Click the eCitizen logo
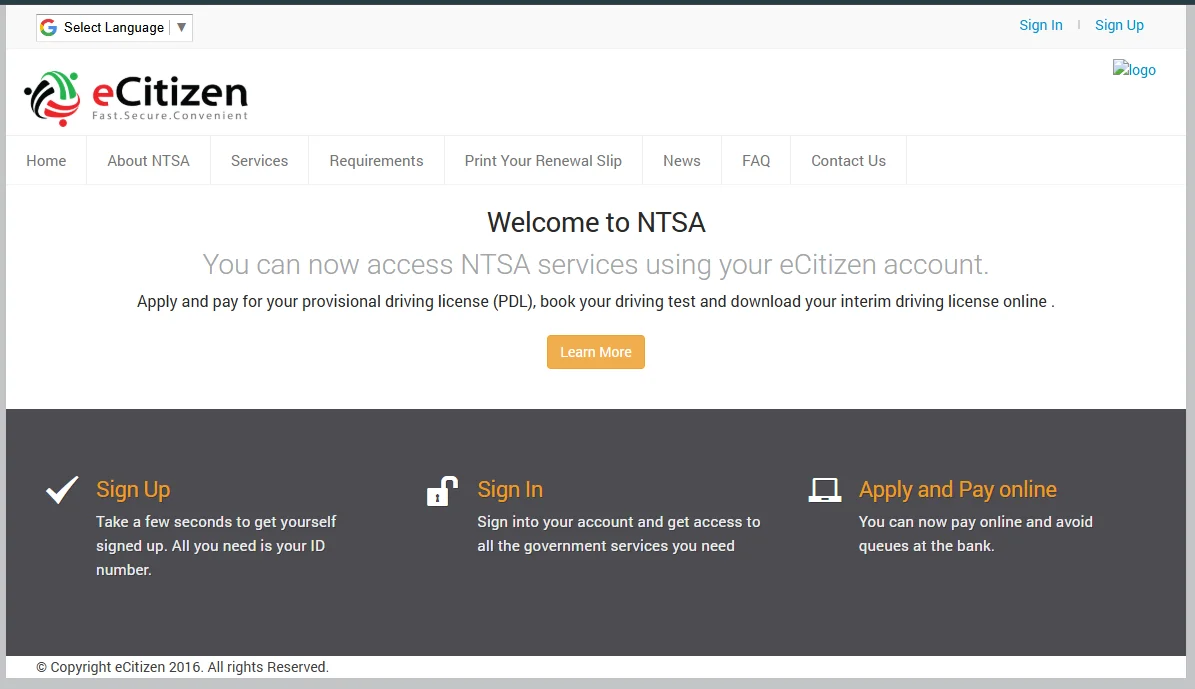Image resolution: width=1195 pixels, height=689 pixels. click(x=136, y=98)
